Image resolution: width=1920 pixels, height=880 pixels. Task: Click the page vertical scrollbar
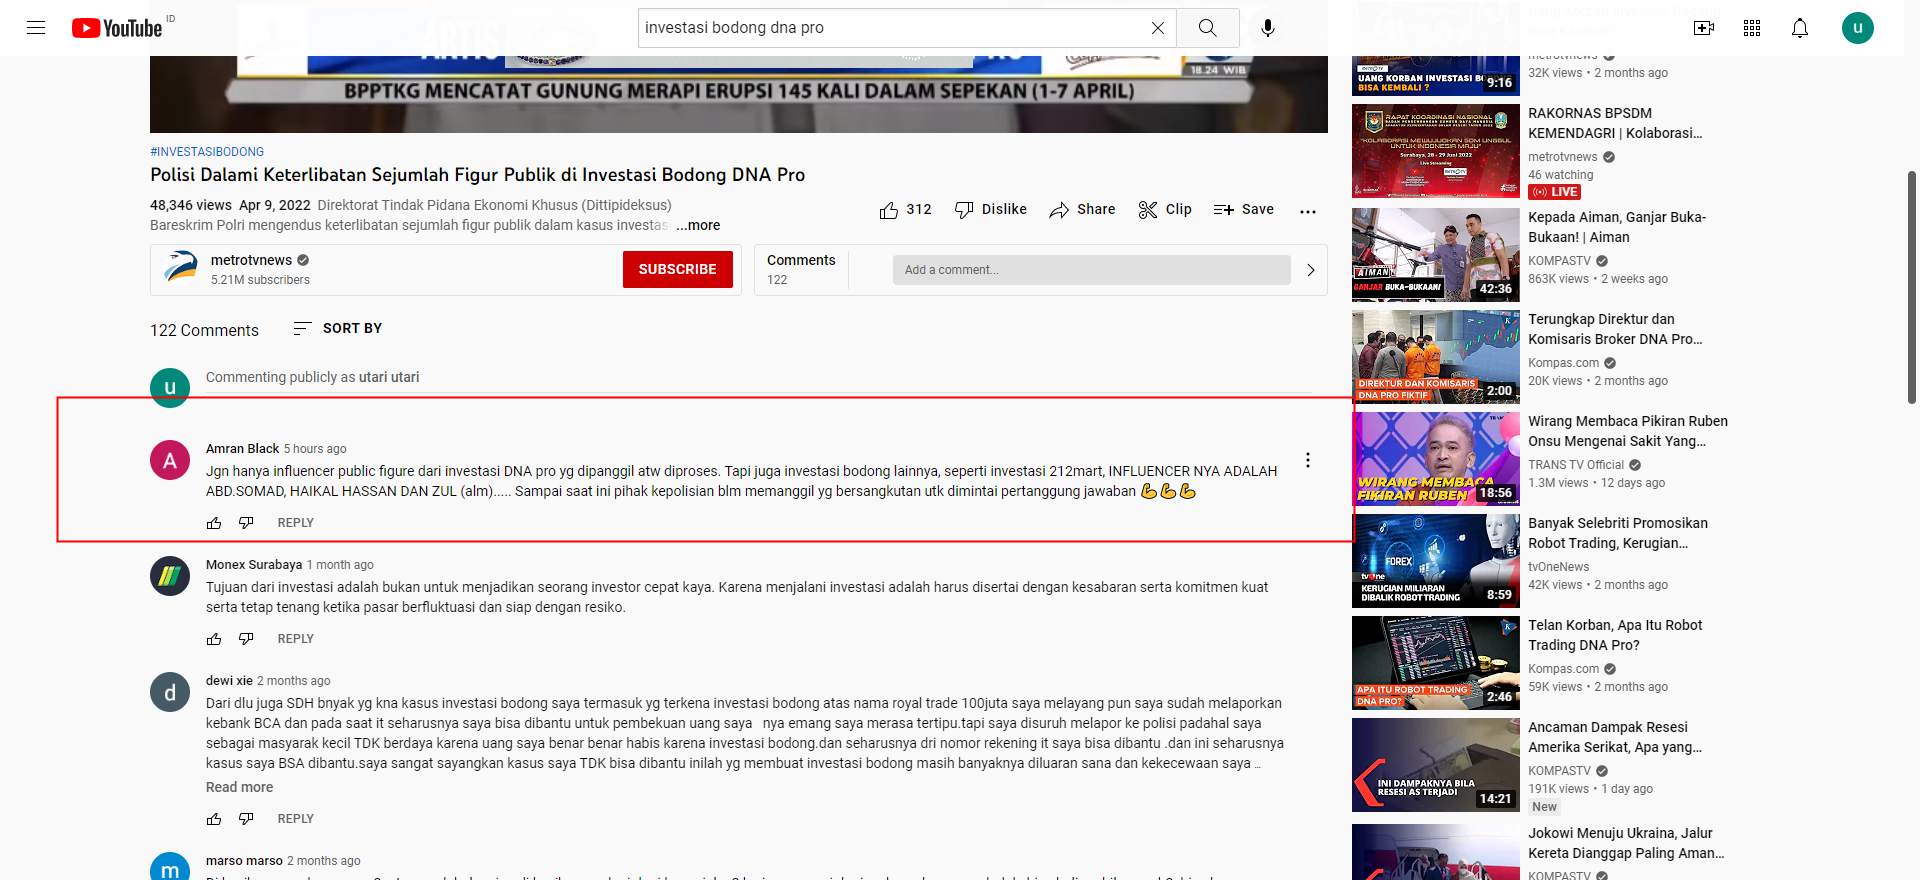(1912, 288)
